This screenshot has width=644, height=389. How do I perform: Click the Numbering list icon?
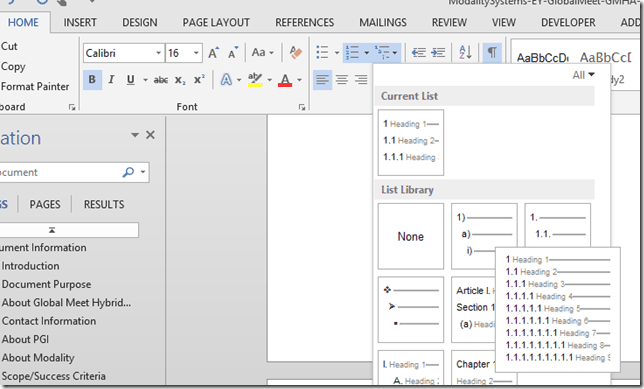pos(353,53)
